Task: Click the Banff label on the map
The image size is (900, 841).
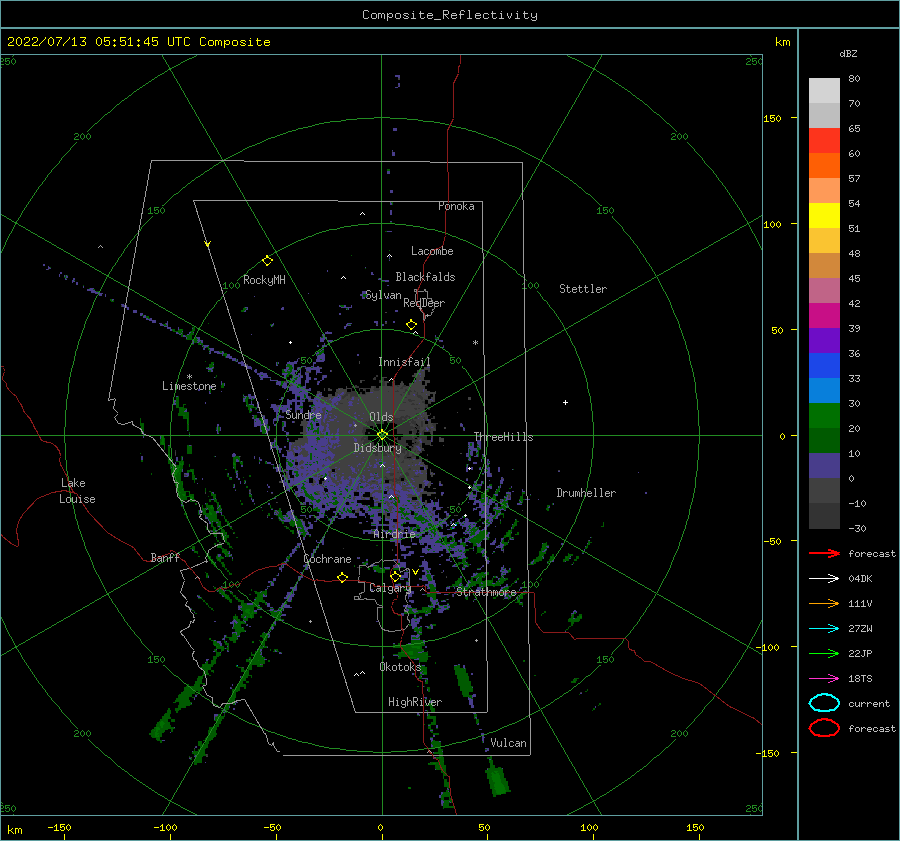Action: coord(165,557)
